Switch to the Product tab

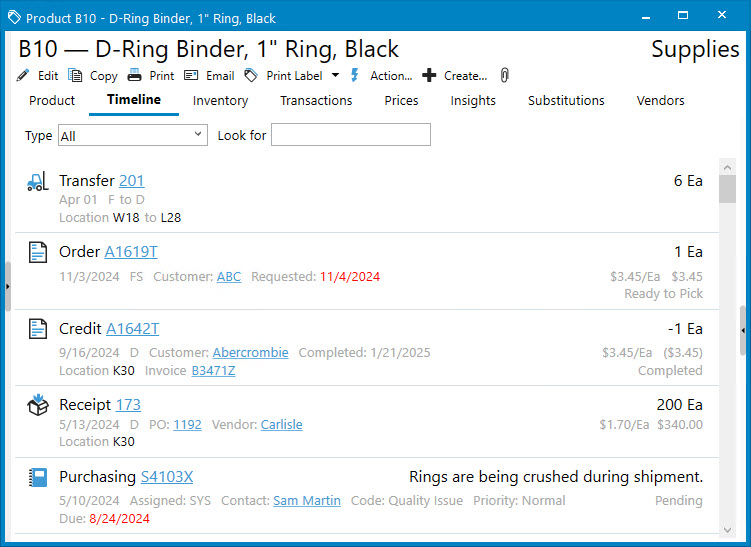[x=52, y=101]
